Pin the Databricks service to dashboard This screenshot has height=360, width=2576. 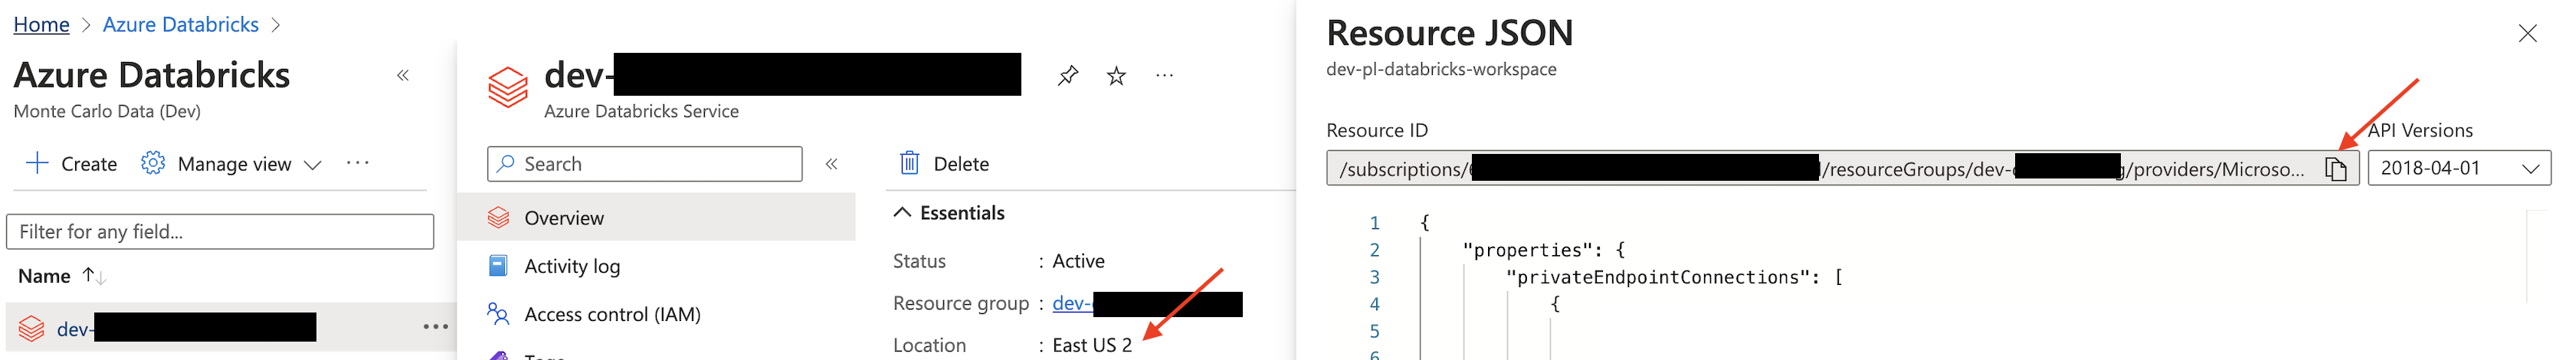coord(1068,76)
